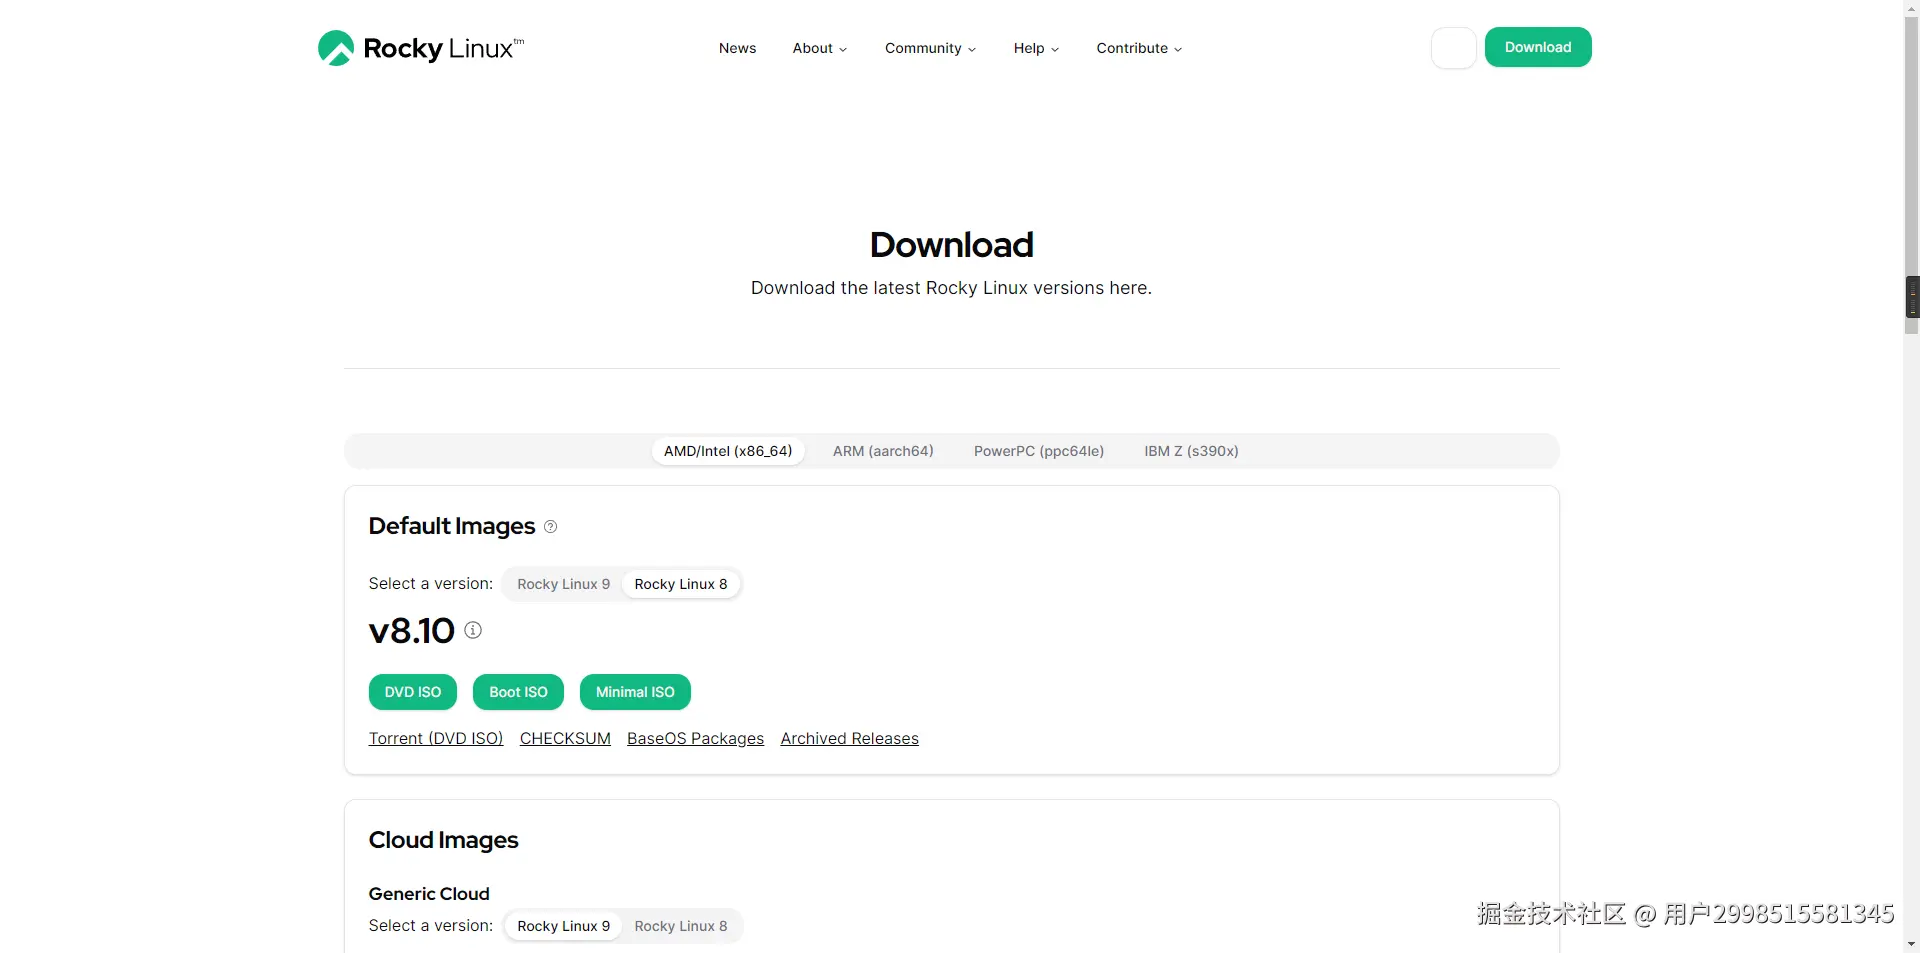Open the Torrent (DVD ISO) link
Viewport: 1920px width, 953px height.
436,738
